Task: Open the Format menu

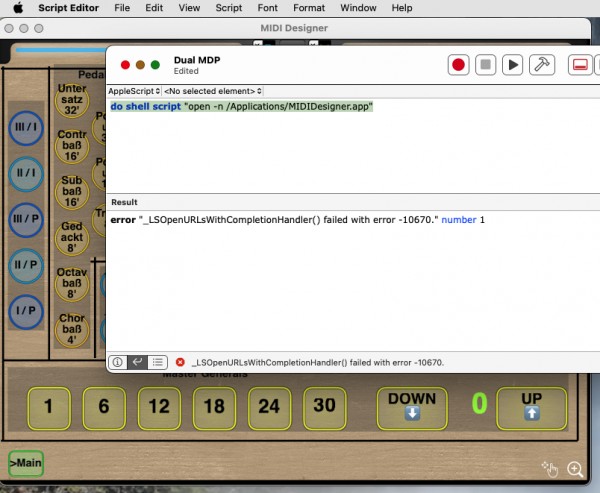Action: pyautogui.click(x=309, y=8)
